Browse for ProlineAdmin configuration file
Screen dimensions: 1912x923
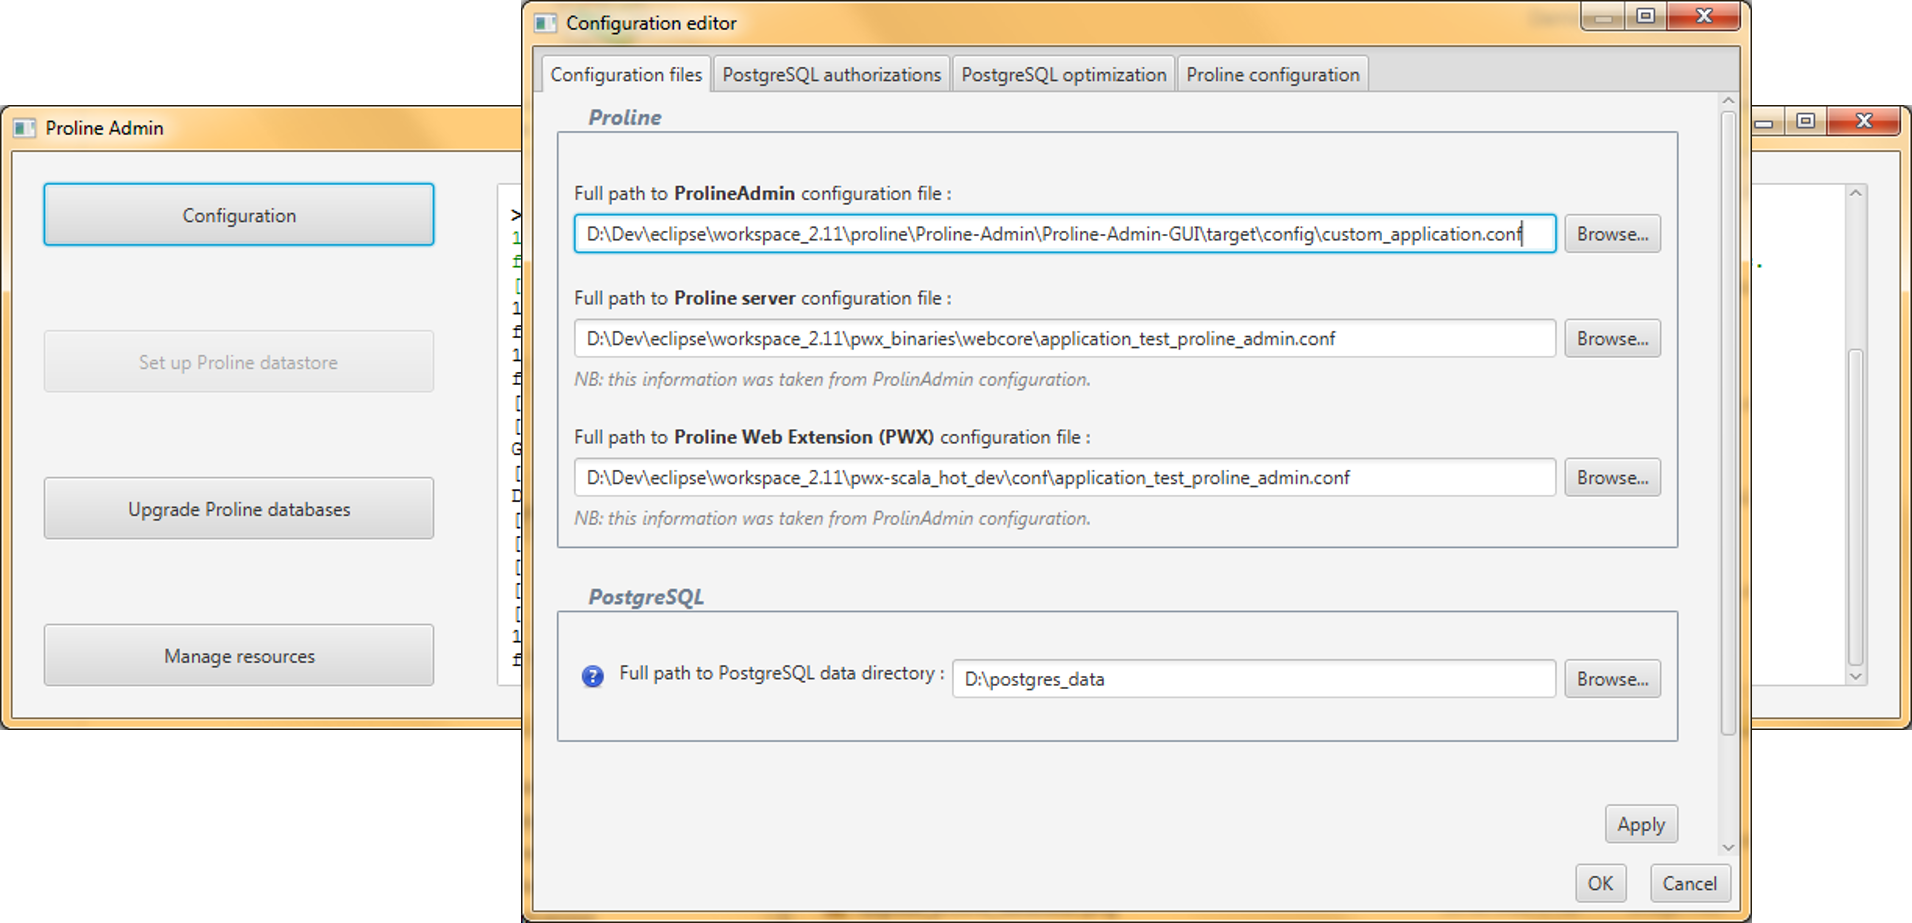point(1612,234)
